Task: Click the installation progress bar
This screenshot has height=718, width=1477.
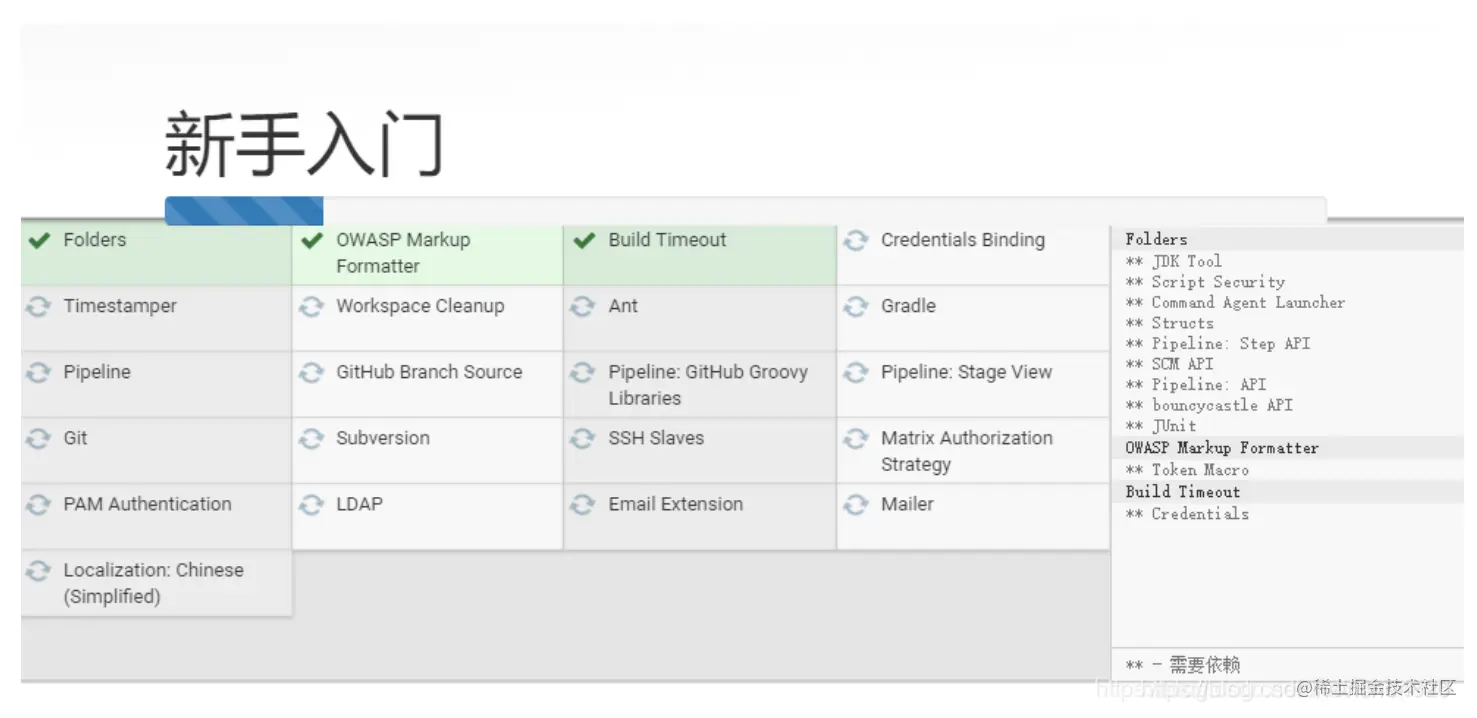Action: pyautogui.click(x=745, y=210)
